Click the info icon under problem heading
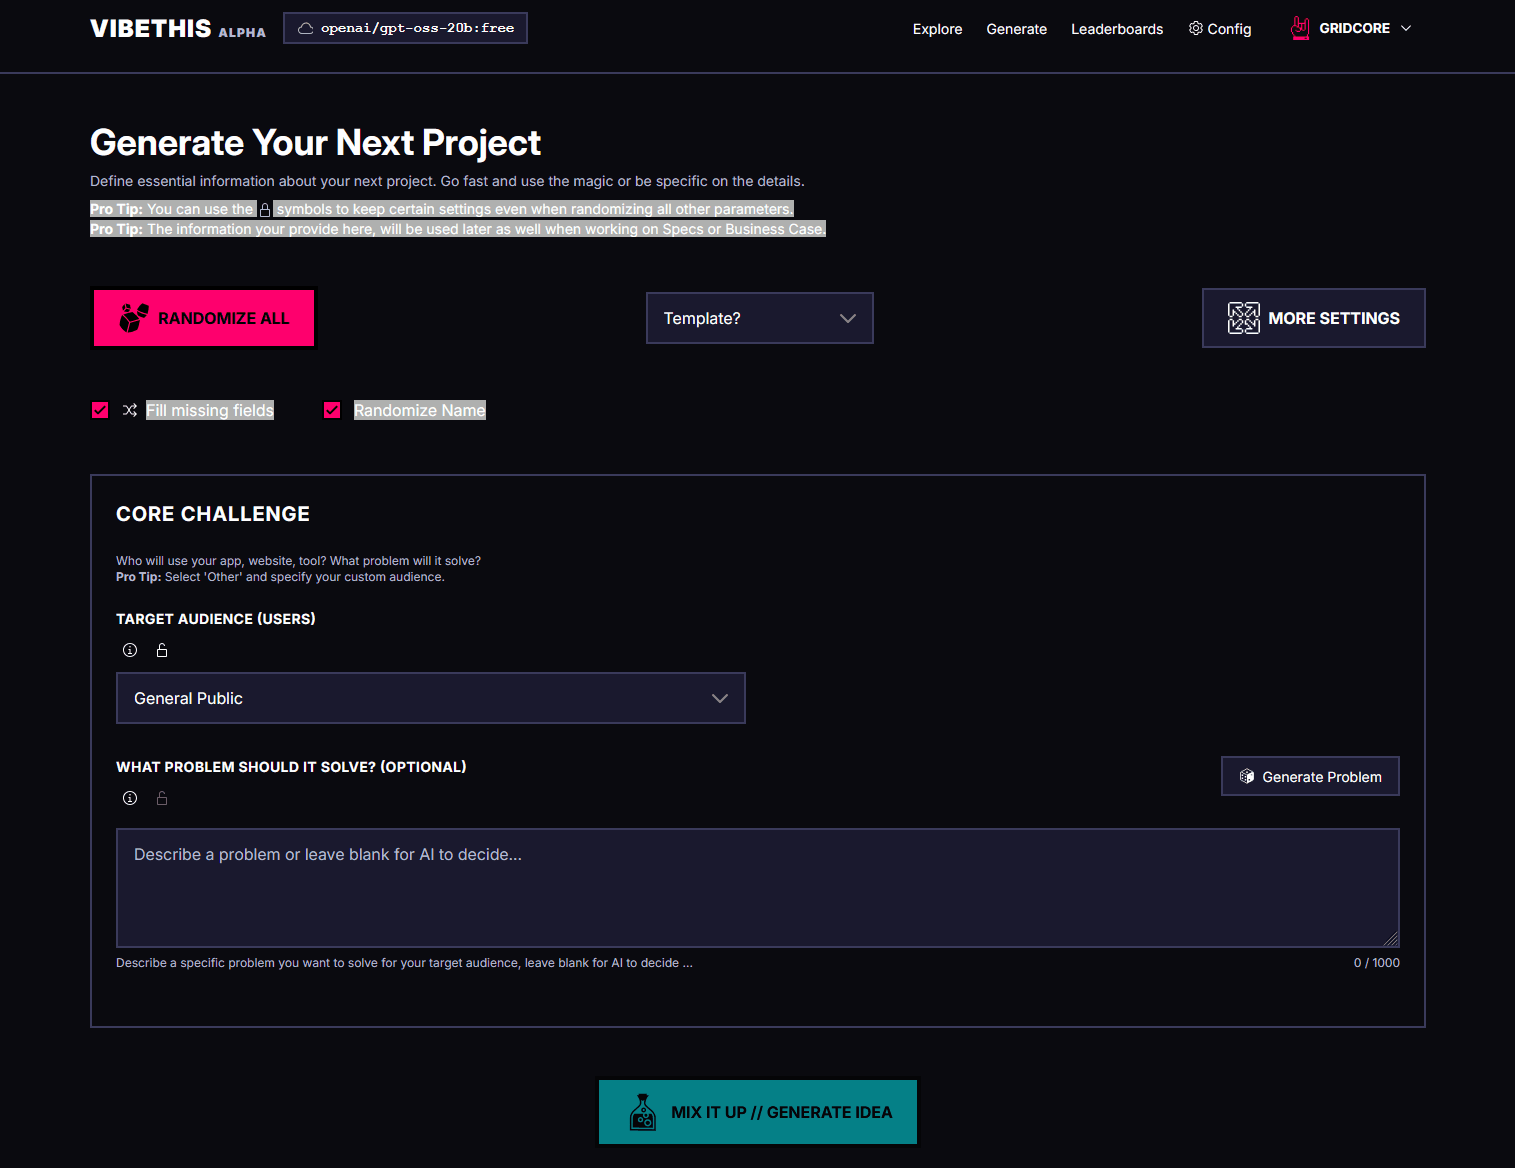Screen dimensions: 1515x1168 click(x=130, y=798)
